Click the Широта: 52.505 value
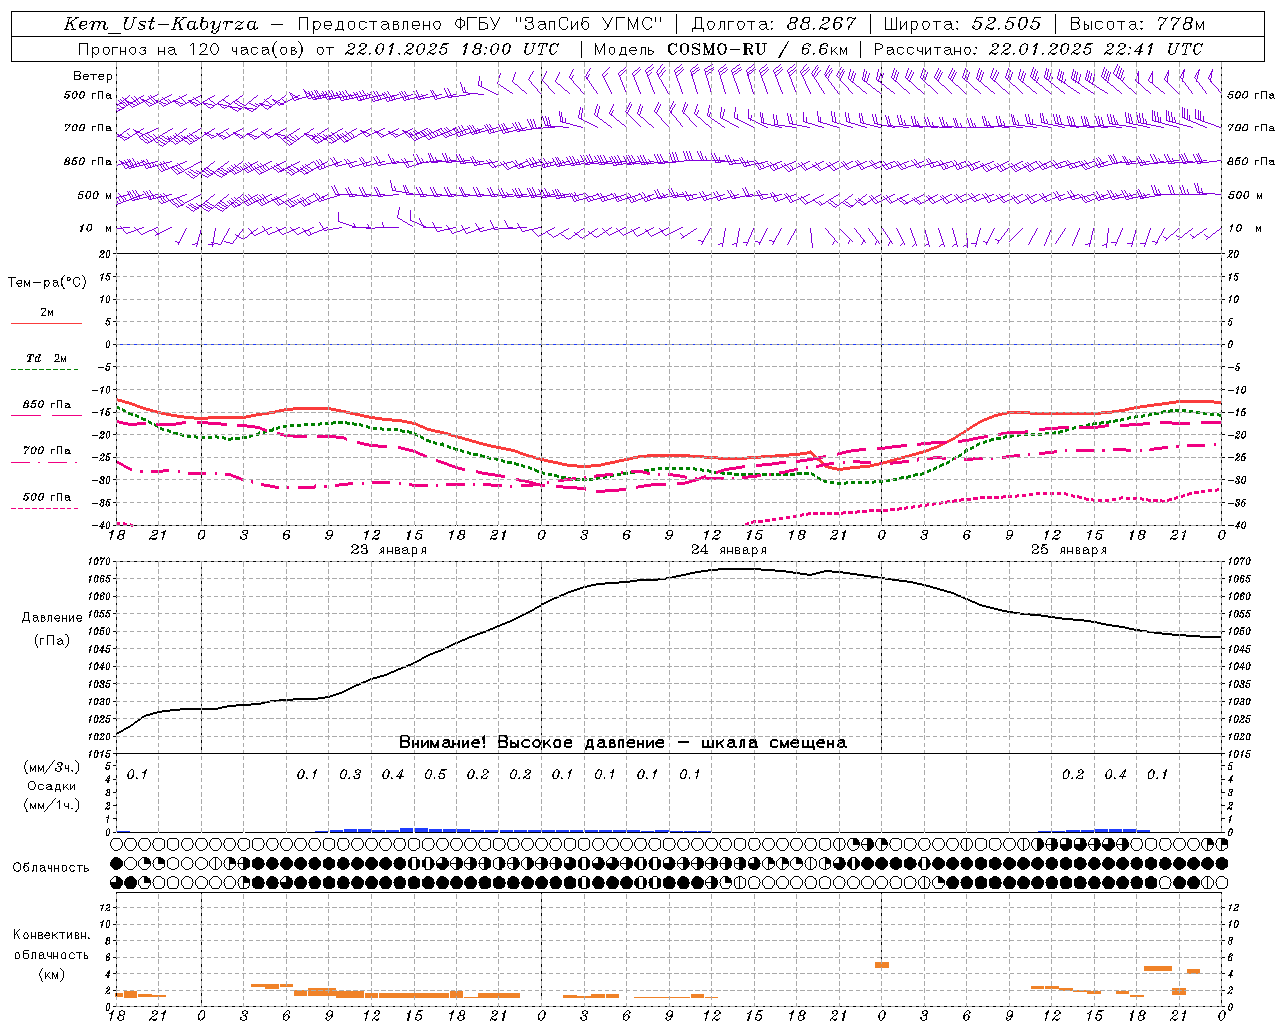Viewport: 1280px width, 1024px height. coord(963,24)
